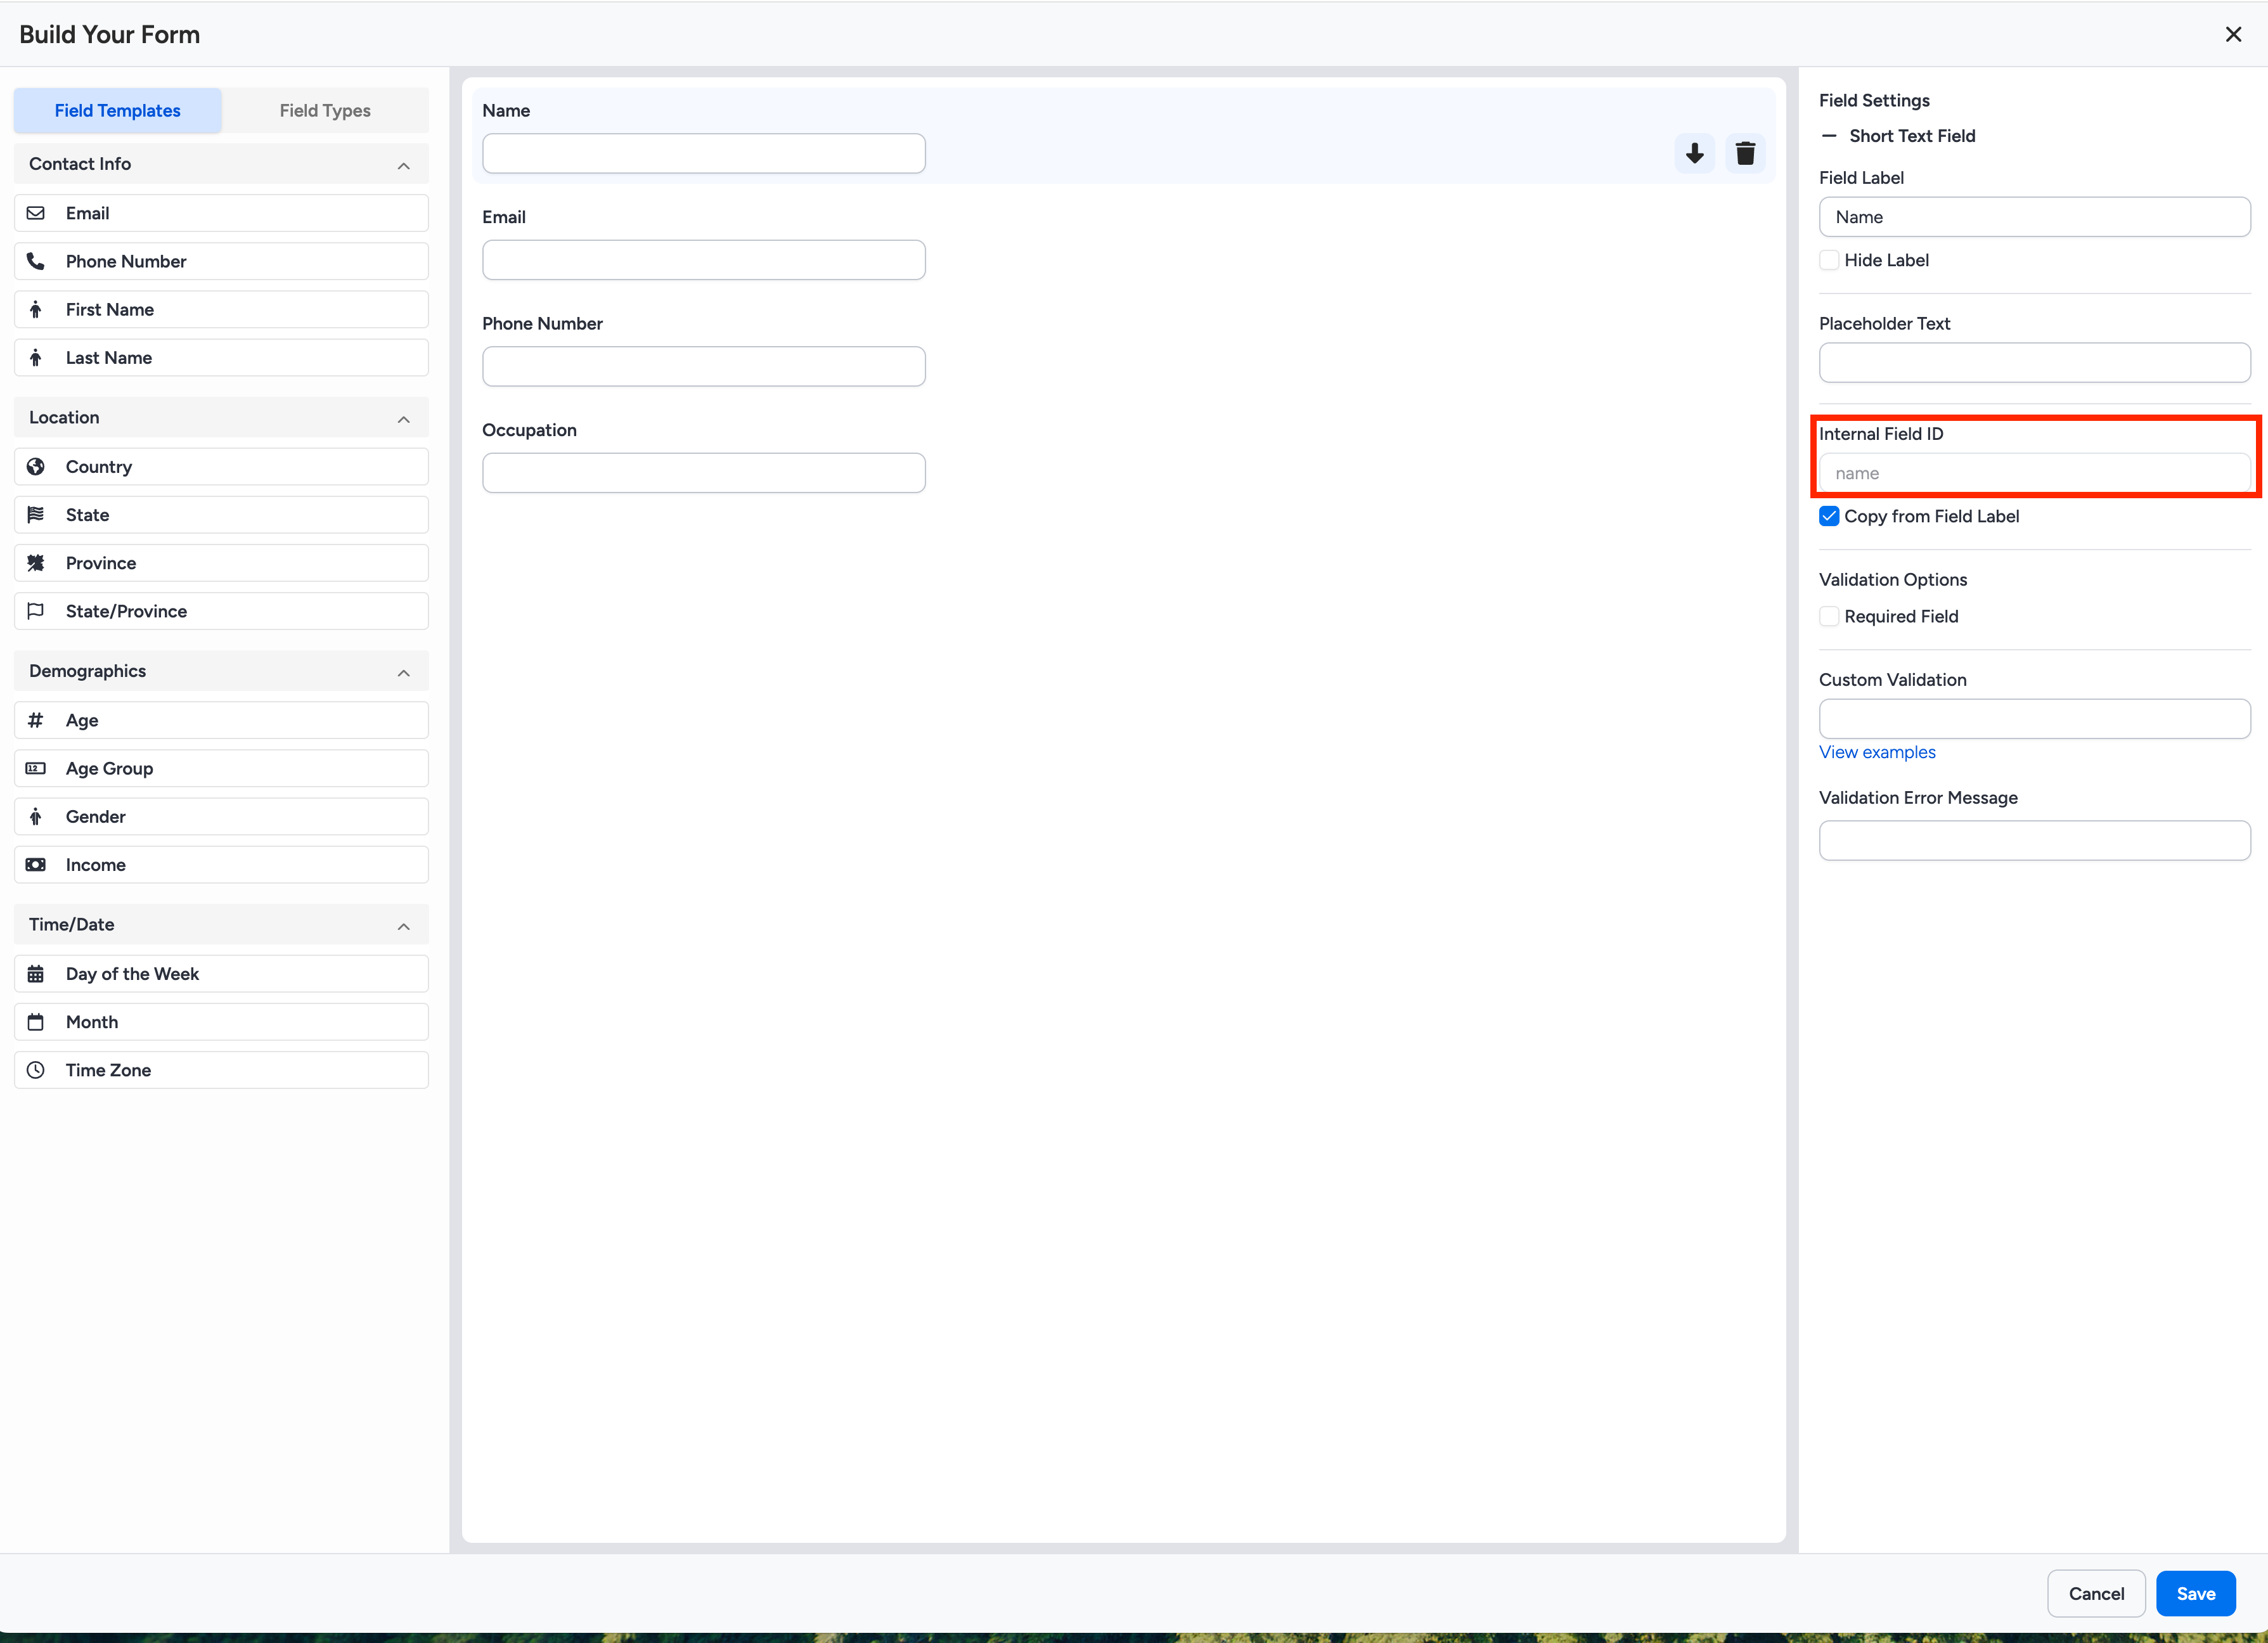The height and width of the screenshot is (1643, 2268).
Task: Click the move-down arrow icon on Name field
Action: tap(1694, 153)
